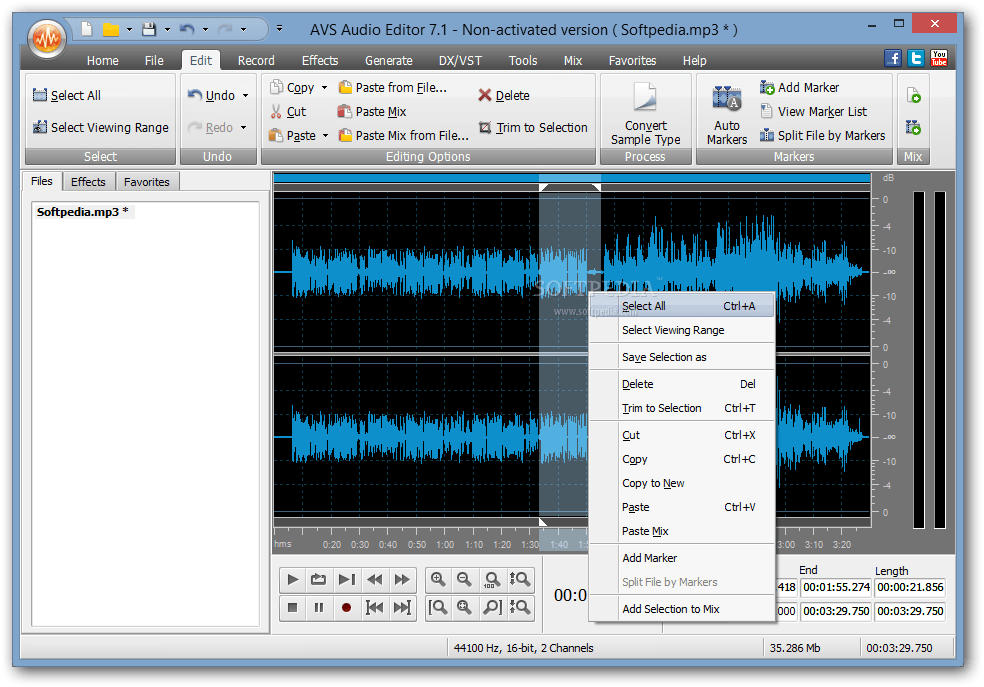
Task: Open the Copy dropdown arrow
Action: 322,87
